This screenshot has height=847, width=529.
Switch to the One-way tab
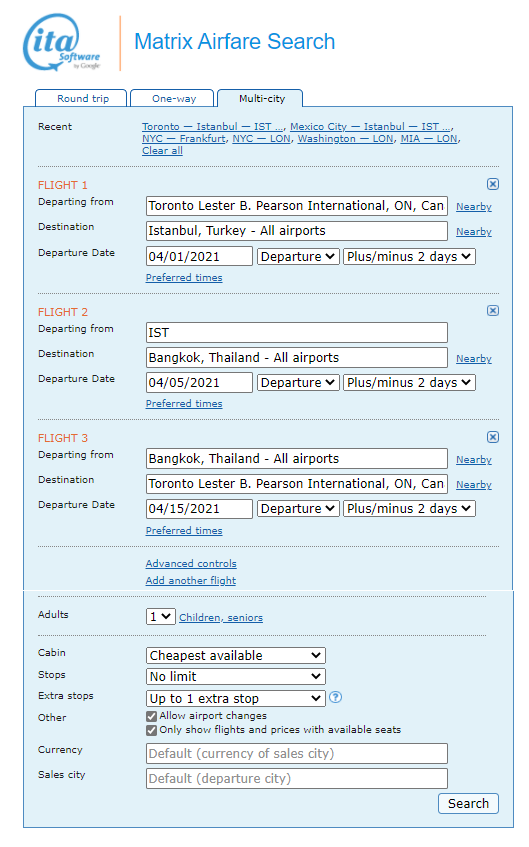173,98
